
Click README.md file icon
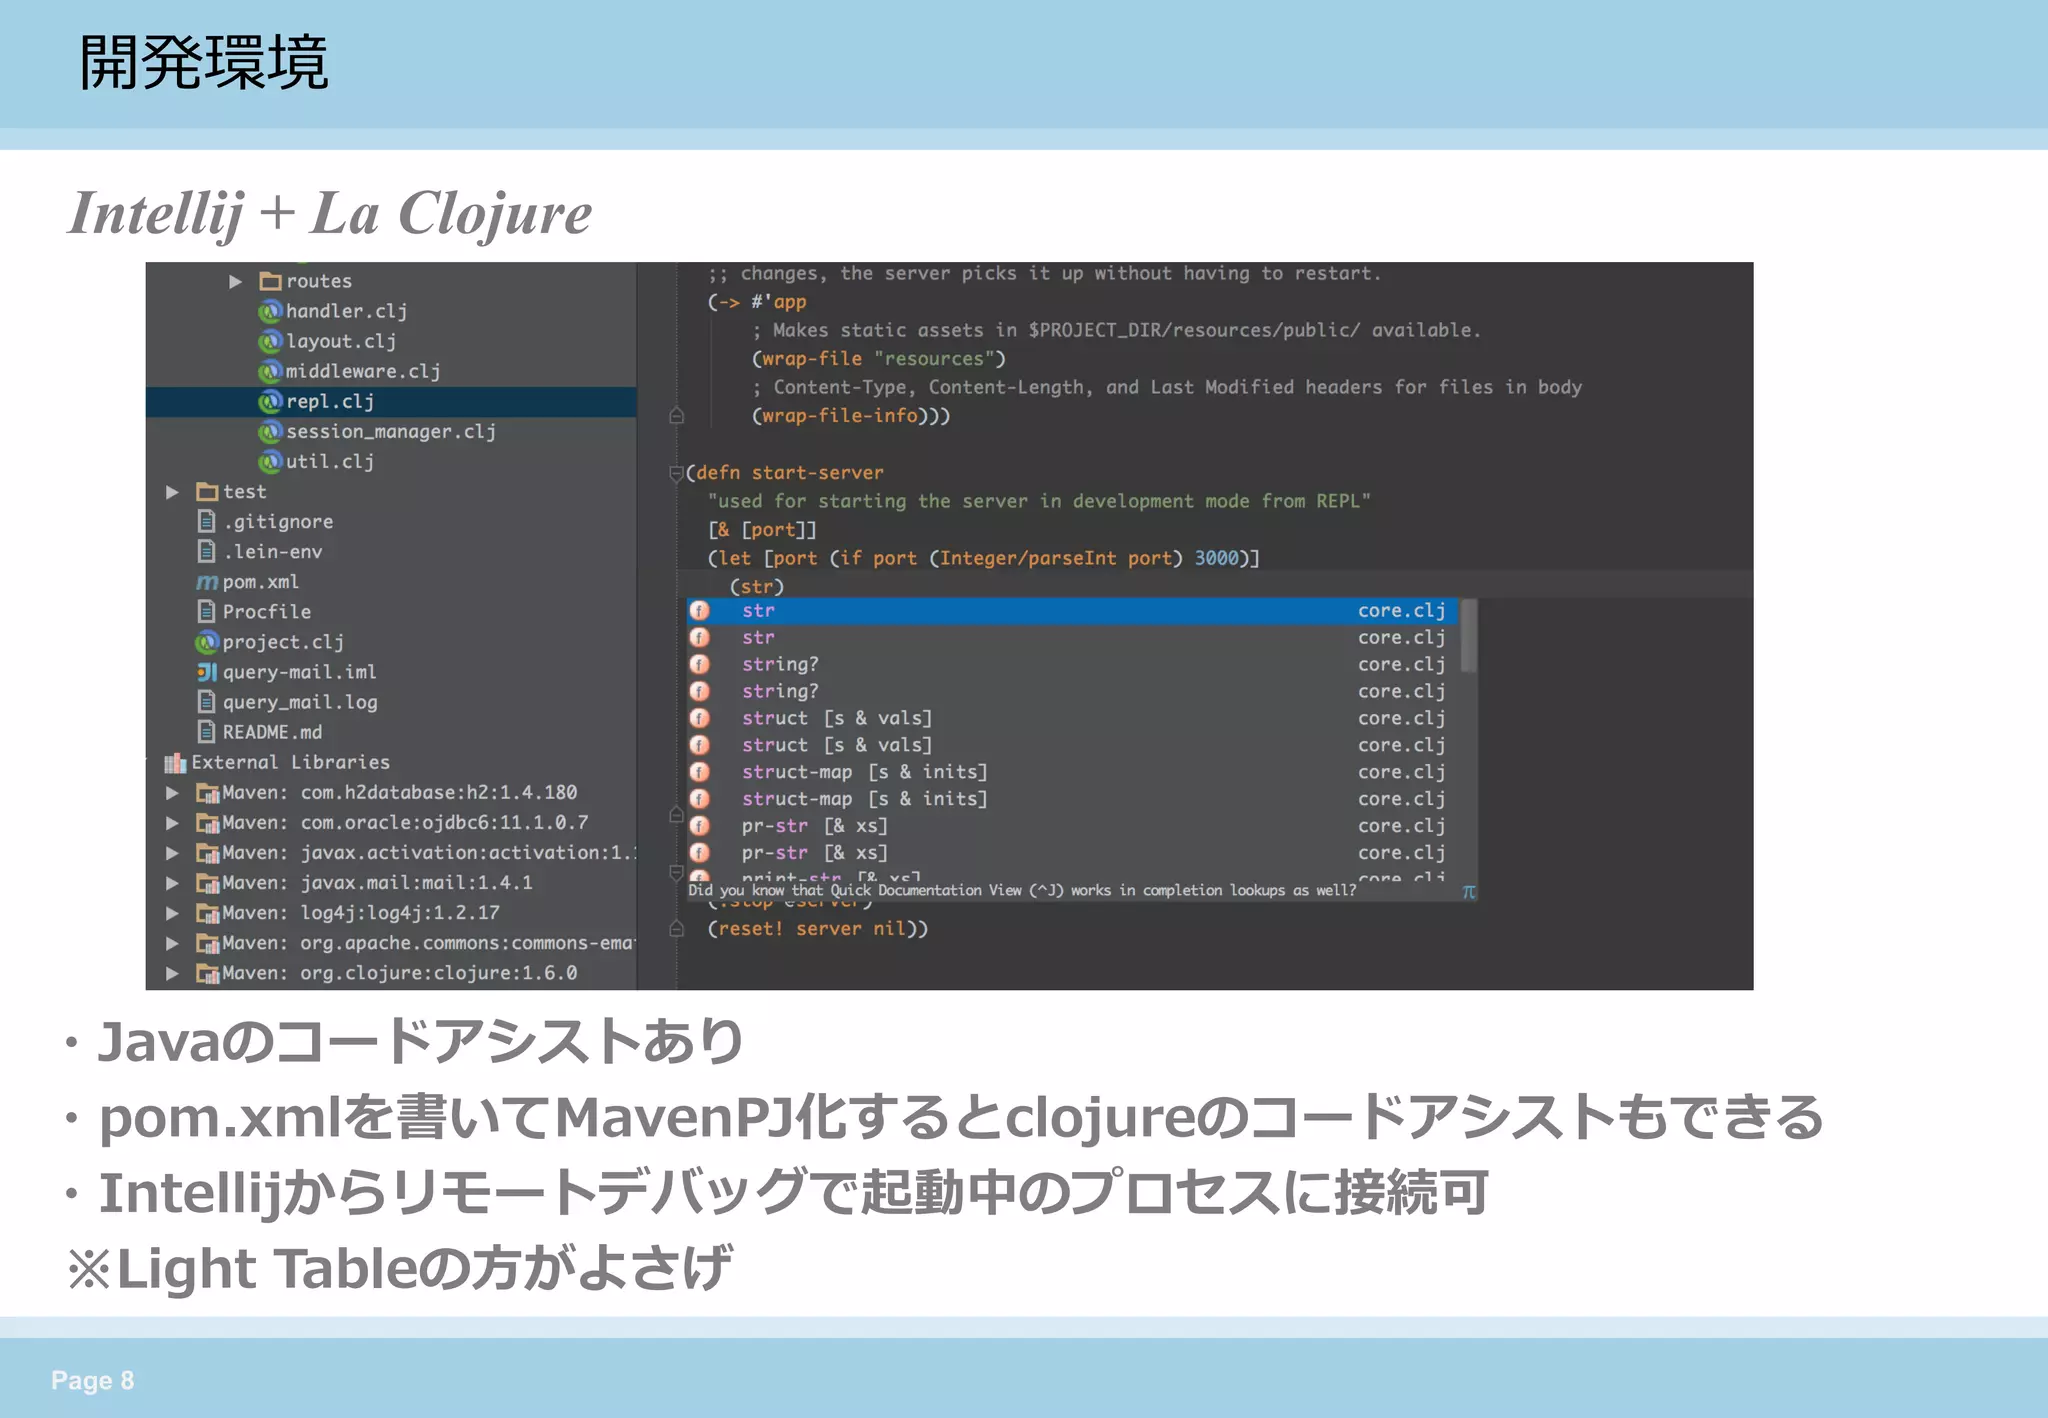point(206,732)
